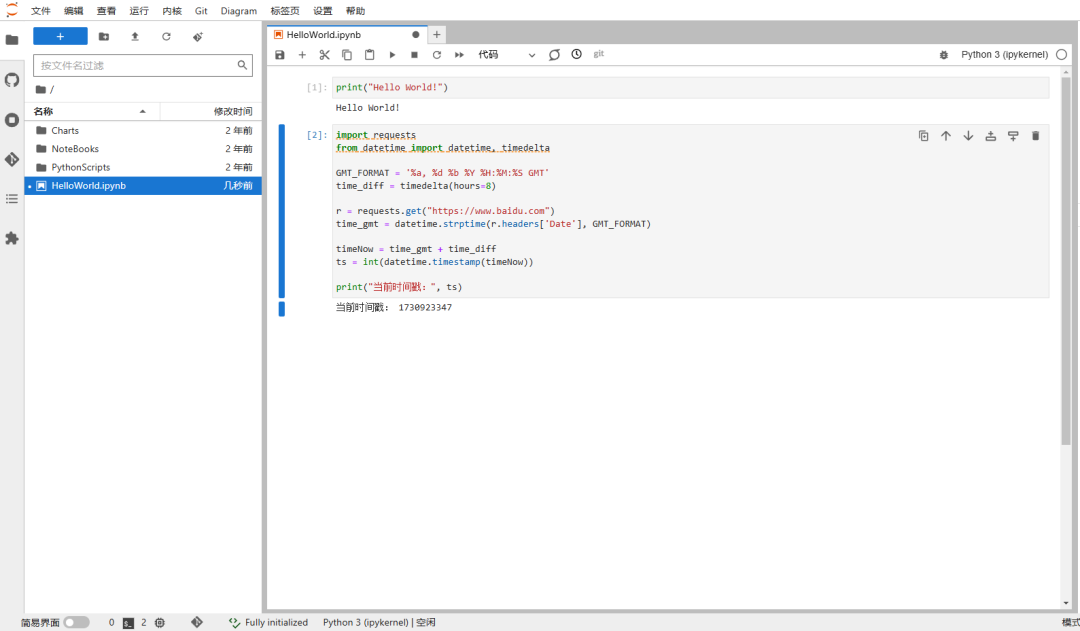Close the HelloWorld.ipynb tab via dot

click(x=415, y=34)
